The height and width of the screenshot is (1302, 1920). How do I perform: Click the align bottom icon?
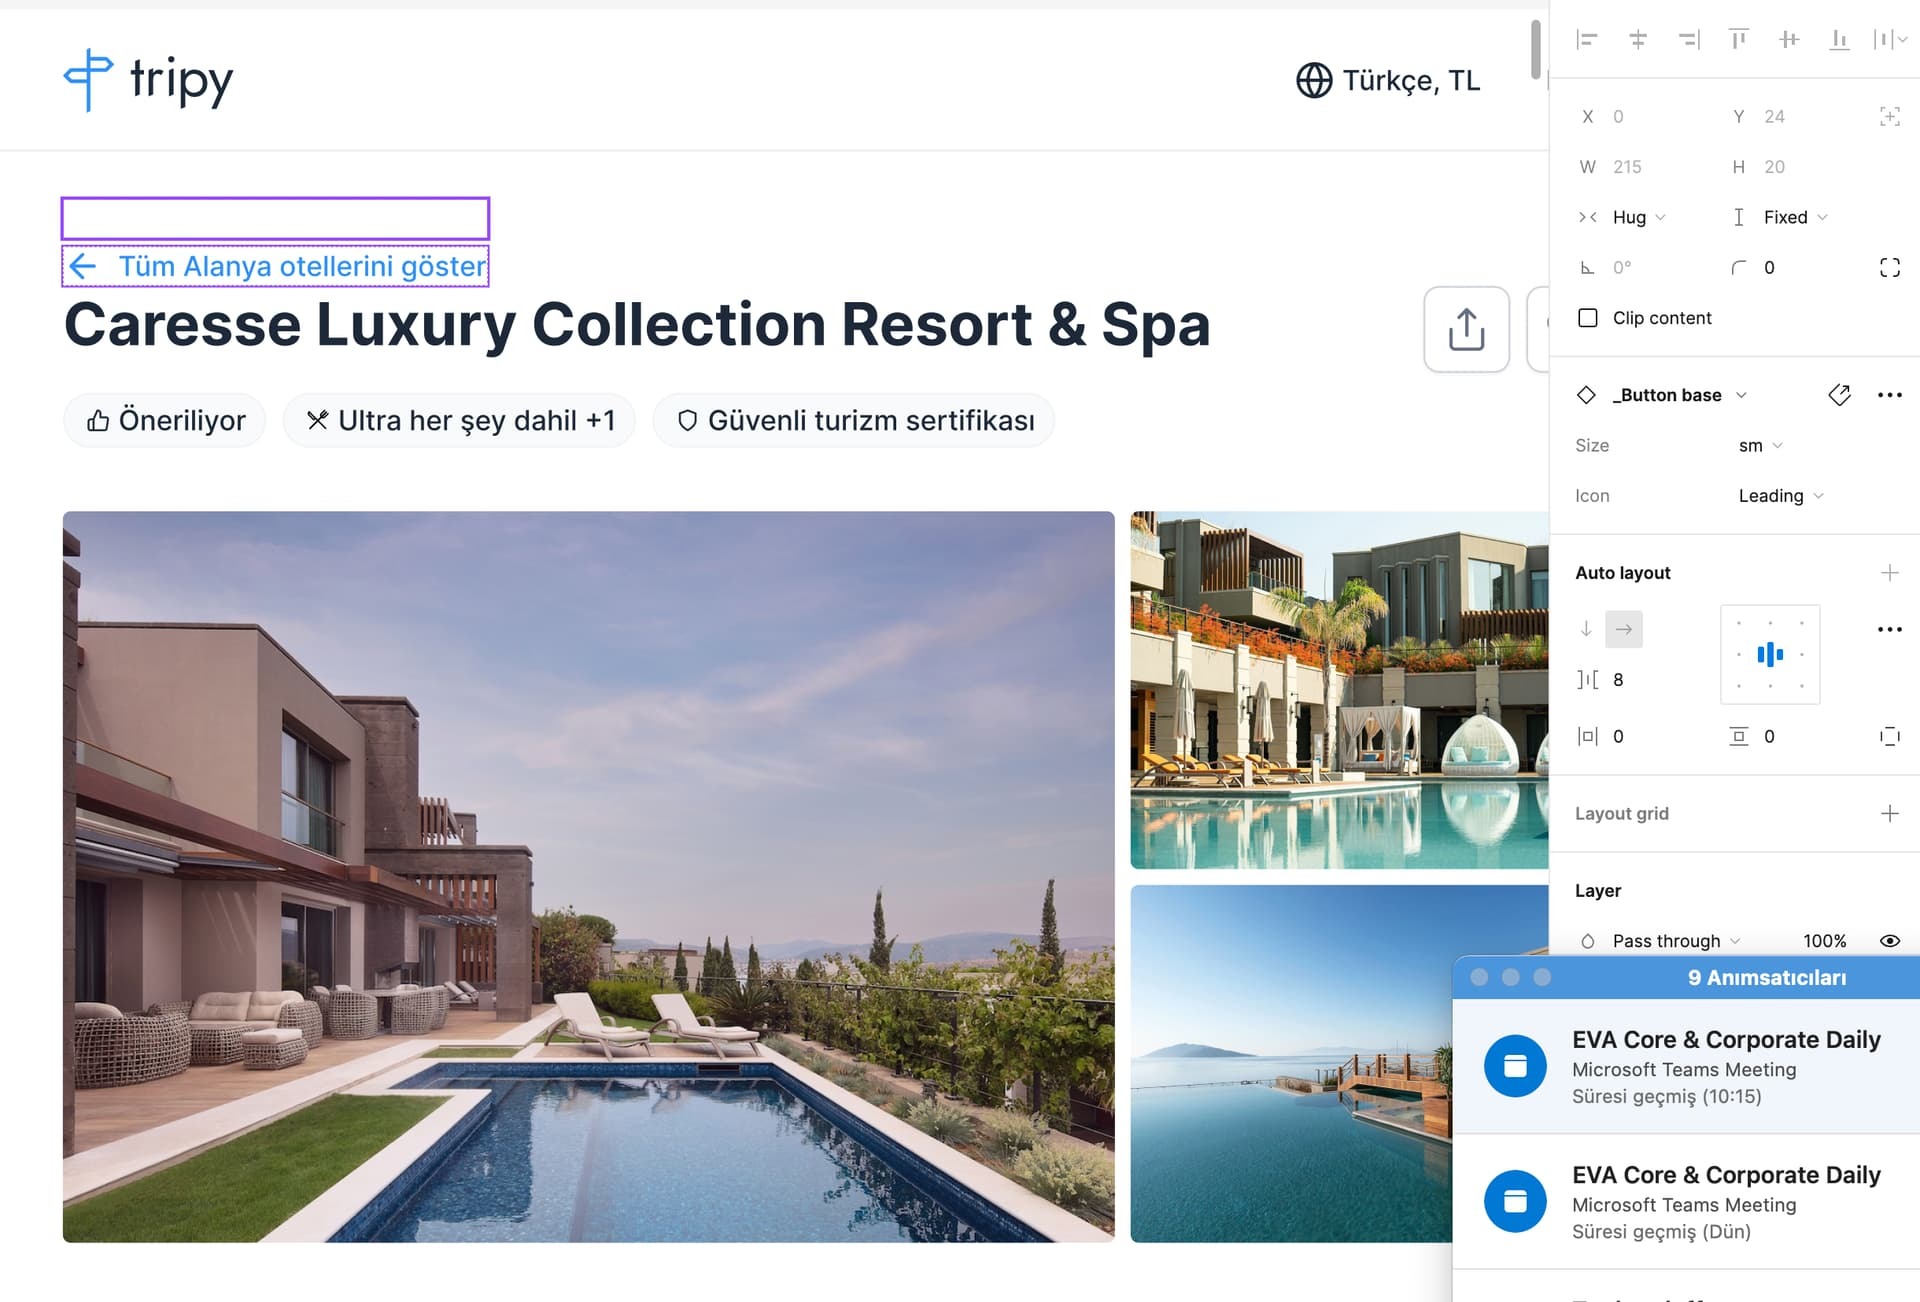[1839, 39]
